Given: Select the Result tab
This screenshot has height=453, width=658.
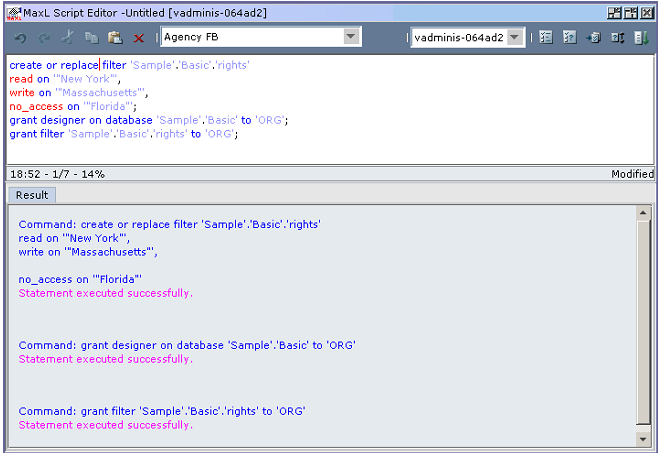Looking at the screenshot, I should [32, 195].
